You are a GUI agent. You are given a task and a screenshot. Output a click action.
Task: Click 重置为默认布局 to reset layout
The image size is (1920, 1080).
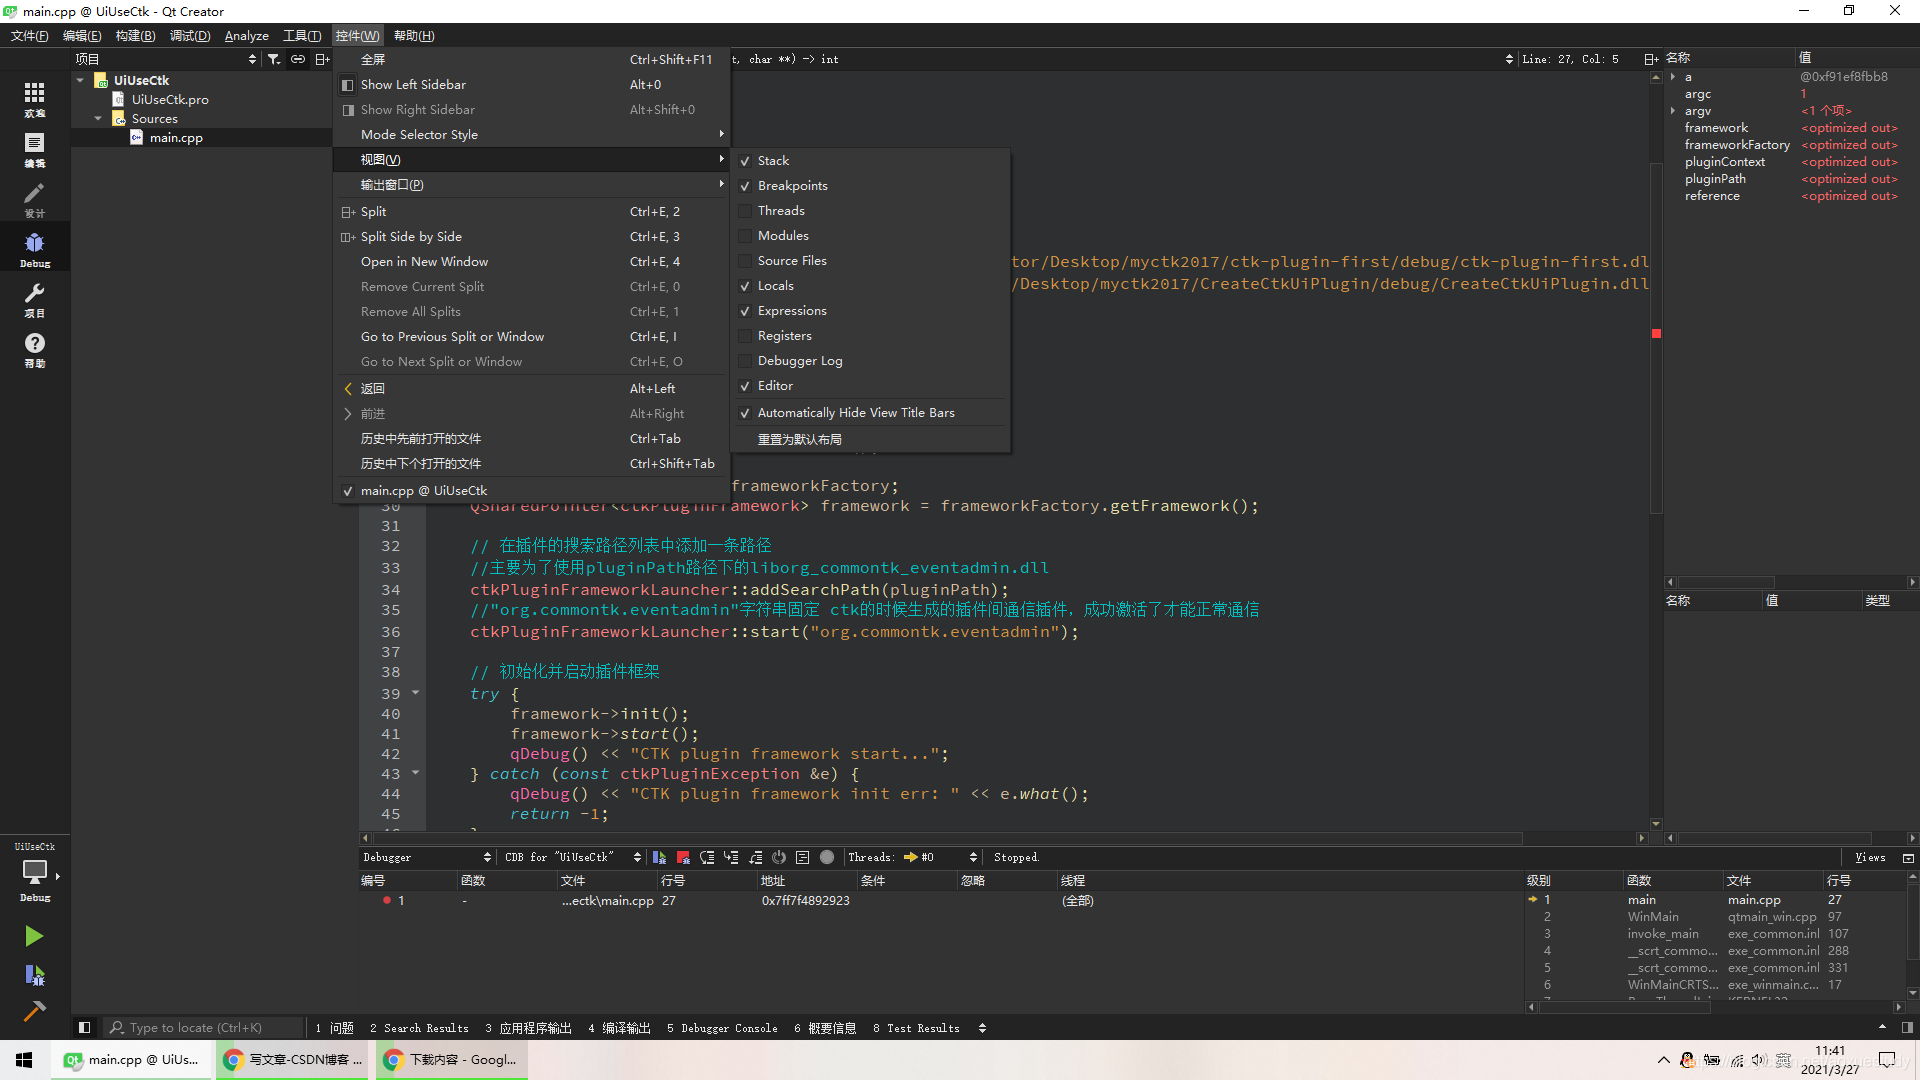[799, 439]
